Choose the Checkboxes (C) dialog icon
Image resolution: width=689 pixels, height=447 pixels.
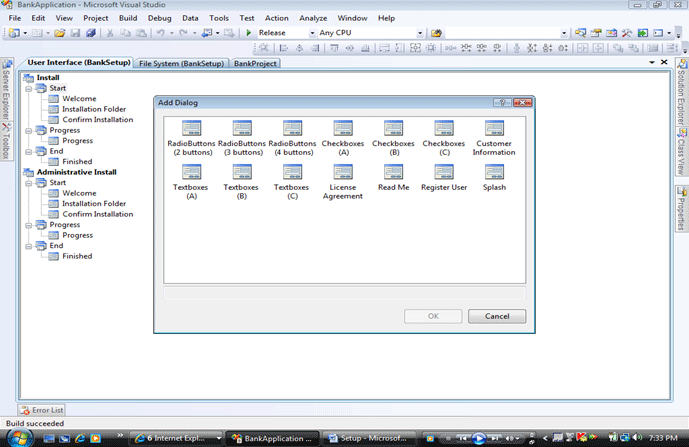tap(444, 128)
